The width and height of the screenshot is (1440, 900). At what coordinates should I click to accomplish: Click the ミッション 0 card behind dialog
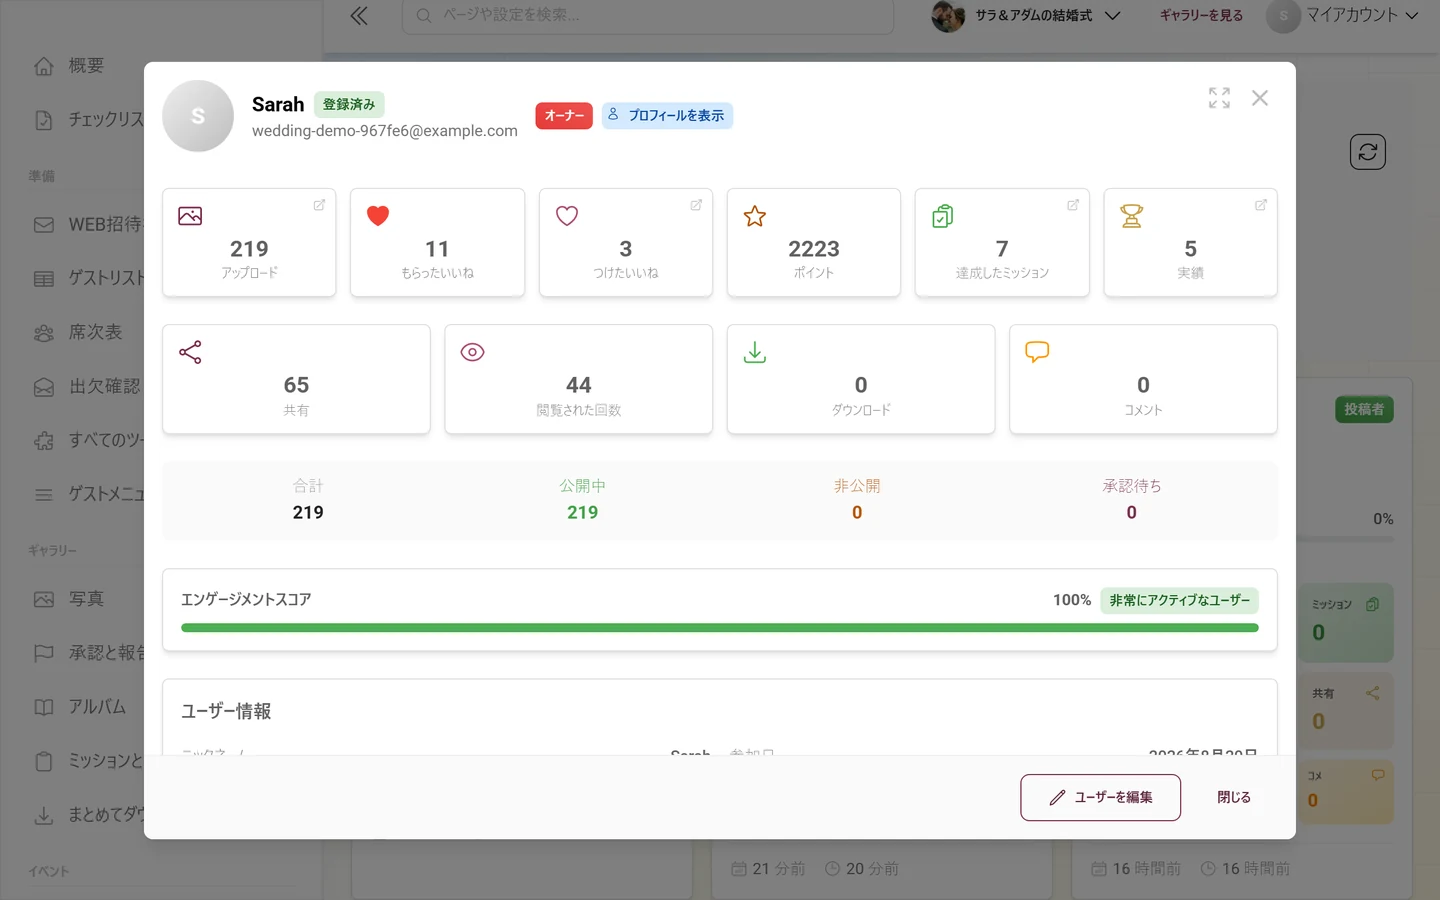[x=1346, y=622]
